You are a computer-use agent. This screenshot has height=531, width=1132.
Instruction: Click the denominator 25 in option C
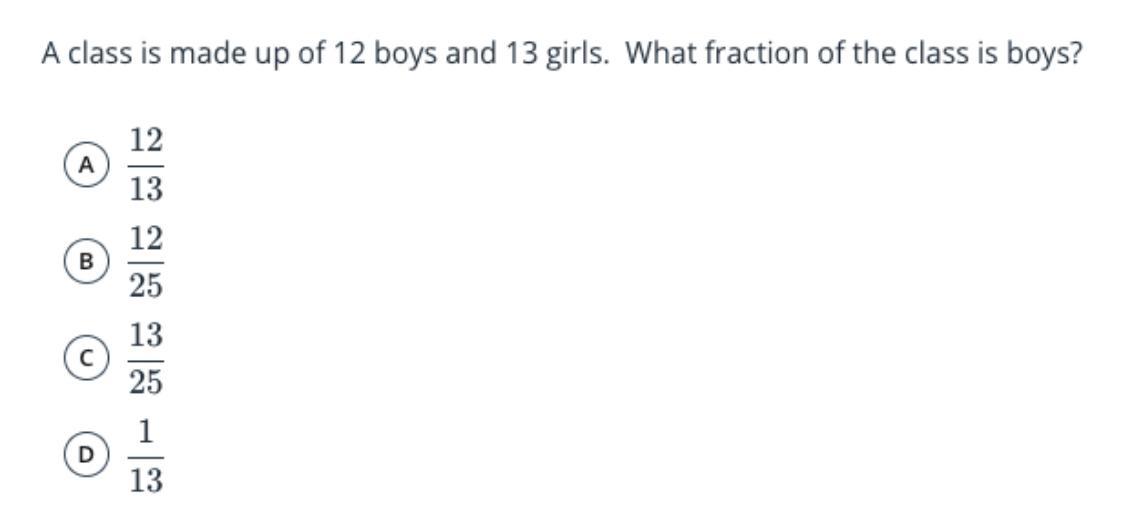point(147,383)
